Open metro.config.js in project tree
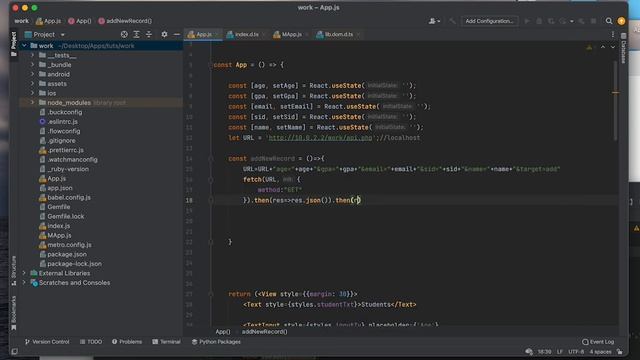 pos(69,244)
